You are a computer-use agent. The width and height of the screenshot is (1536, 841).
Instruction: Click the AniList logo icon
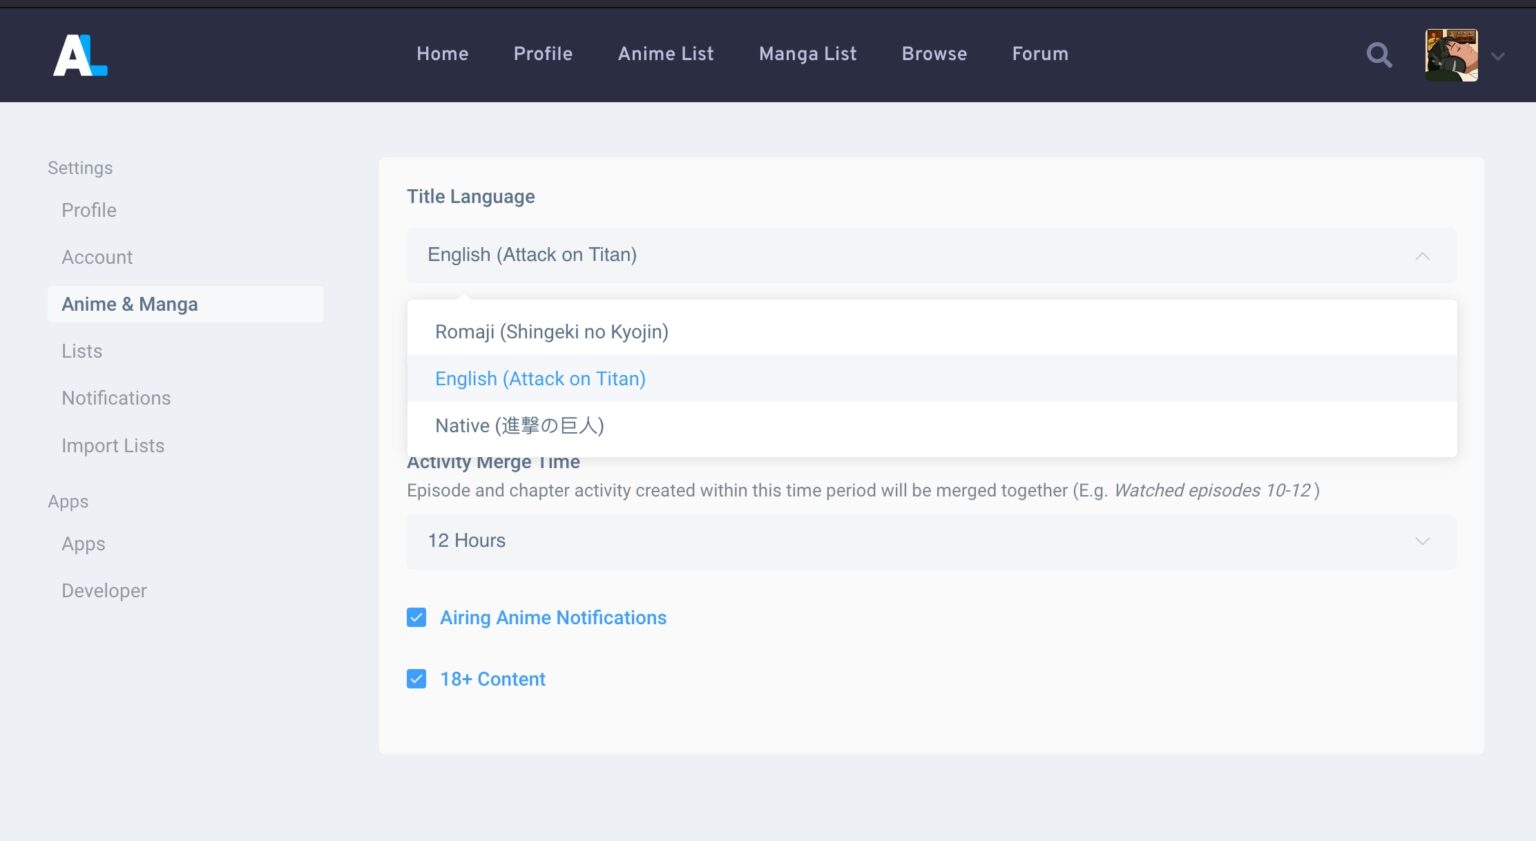click(x=80, y=55)
